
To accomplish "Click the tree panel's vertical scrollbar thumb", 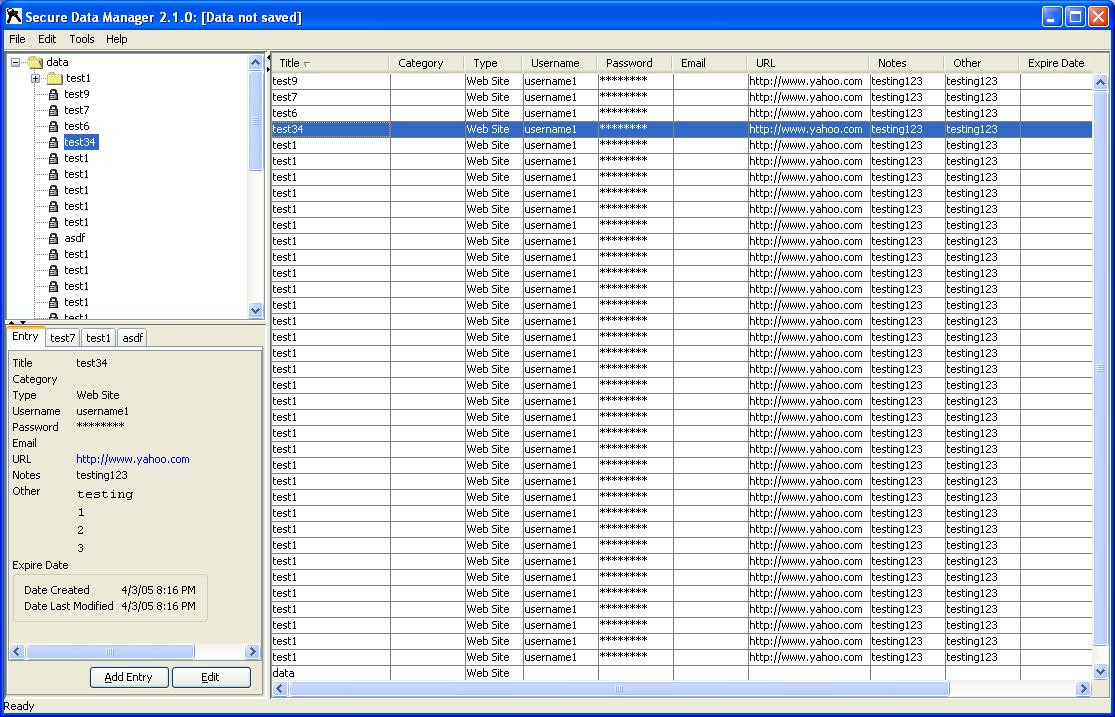I will click(256, 120).
